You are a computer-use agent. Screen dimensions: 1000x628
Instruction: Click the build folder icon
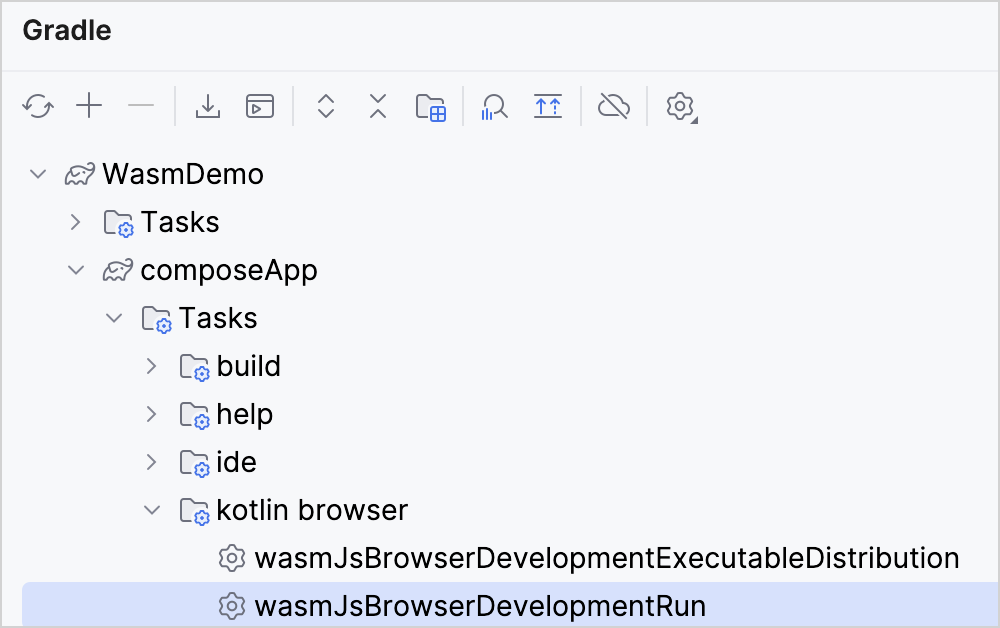[x=195, y=367]
